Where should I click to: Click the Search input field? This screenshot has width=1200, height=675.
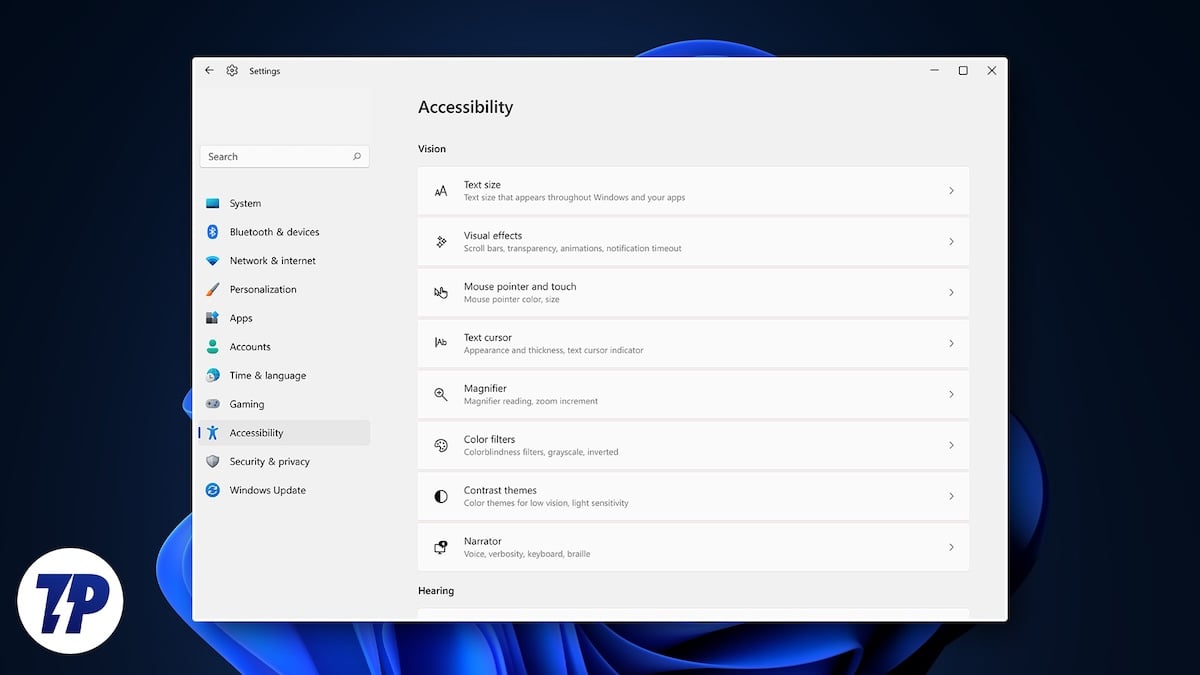pyautogui.click(x=284, y=156)
